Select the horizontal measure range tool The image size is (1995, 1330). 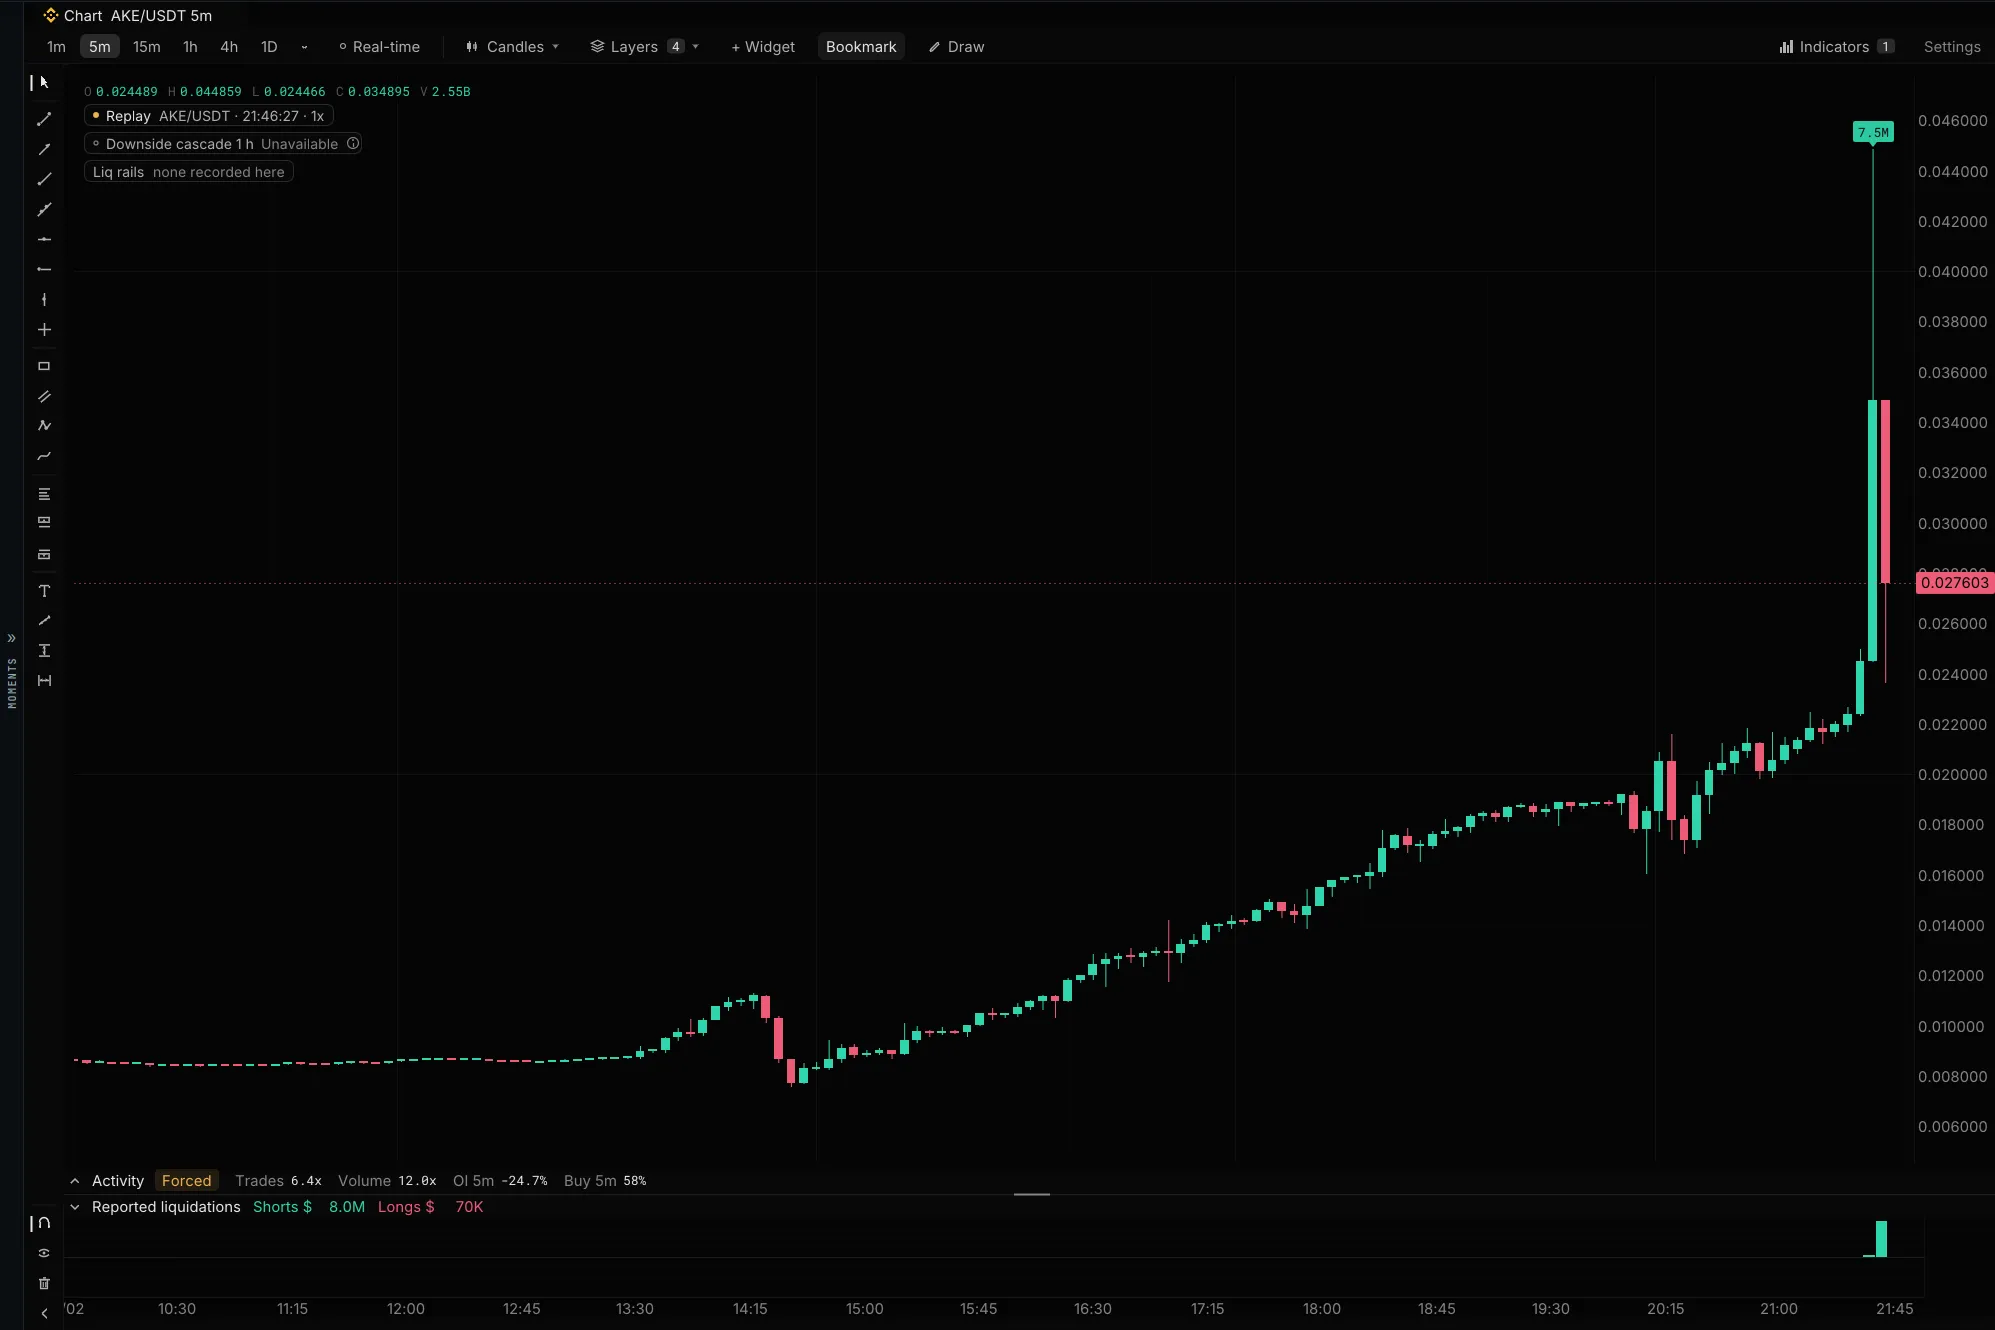(x=44, y=680)
